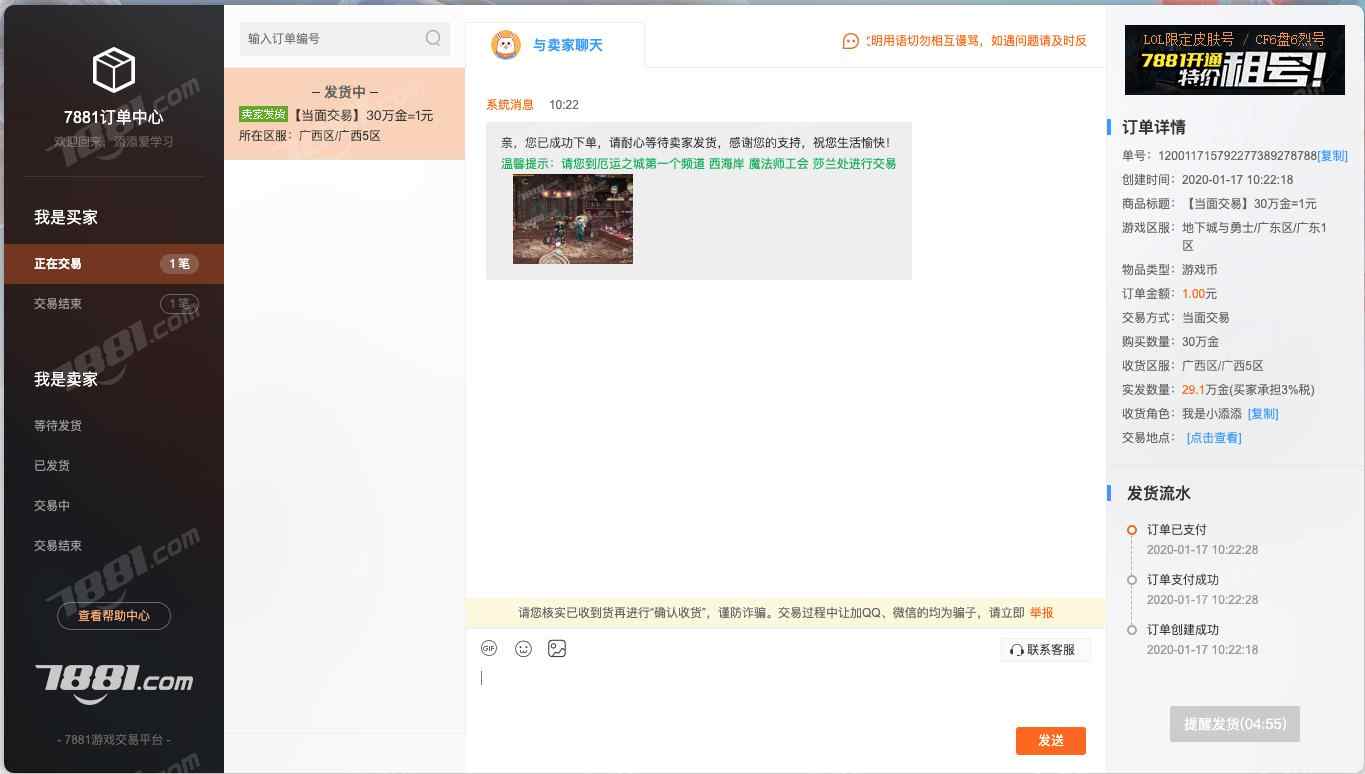The image size is (1365, 774).
Task: Click the 1笔 badge beside 正在交易
Action: (180, 264)
